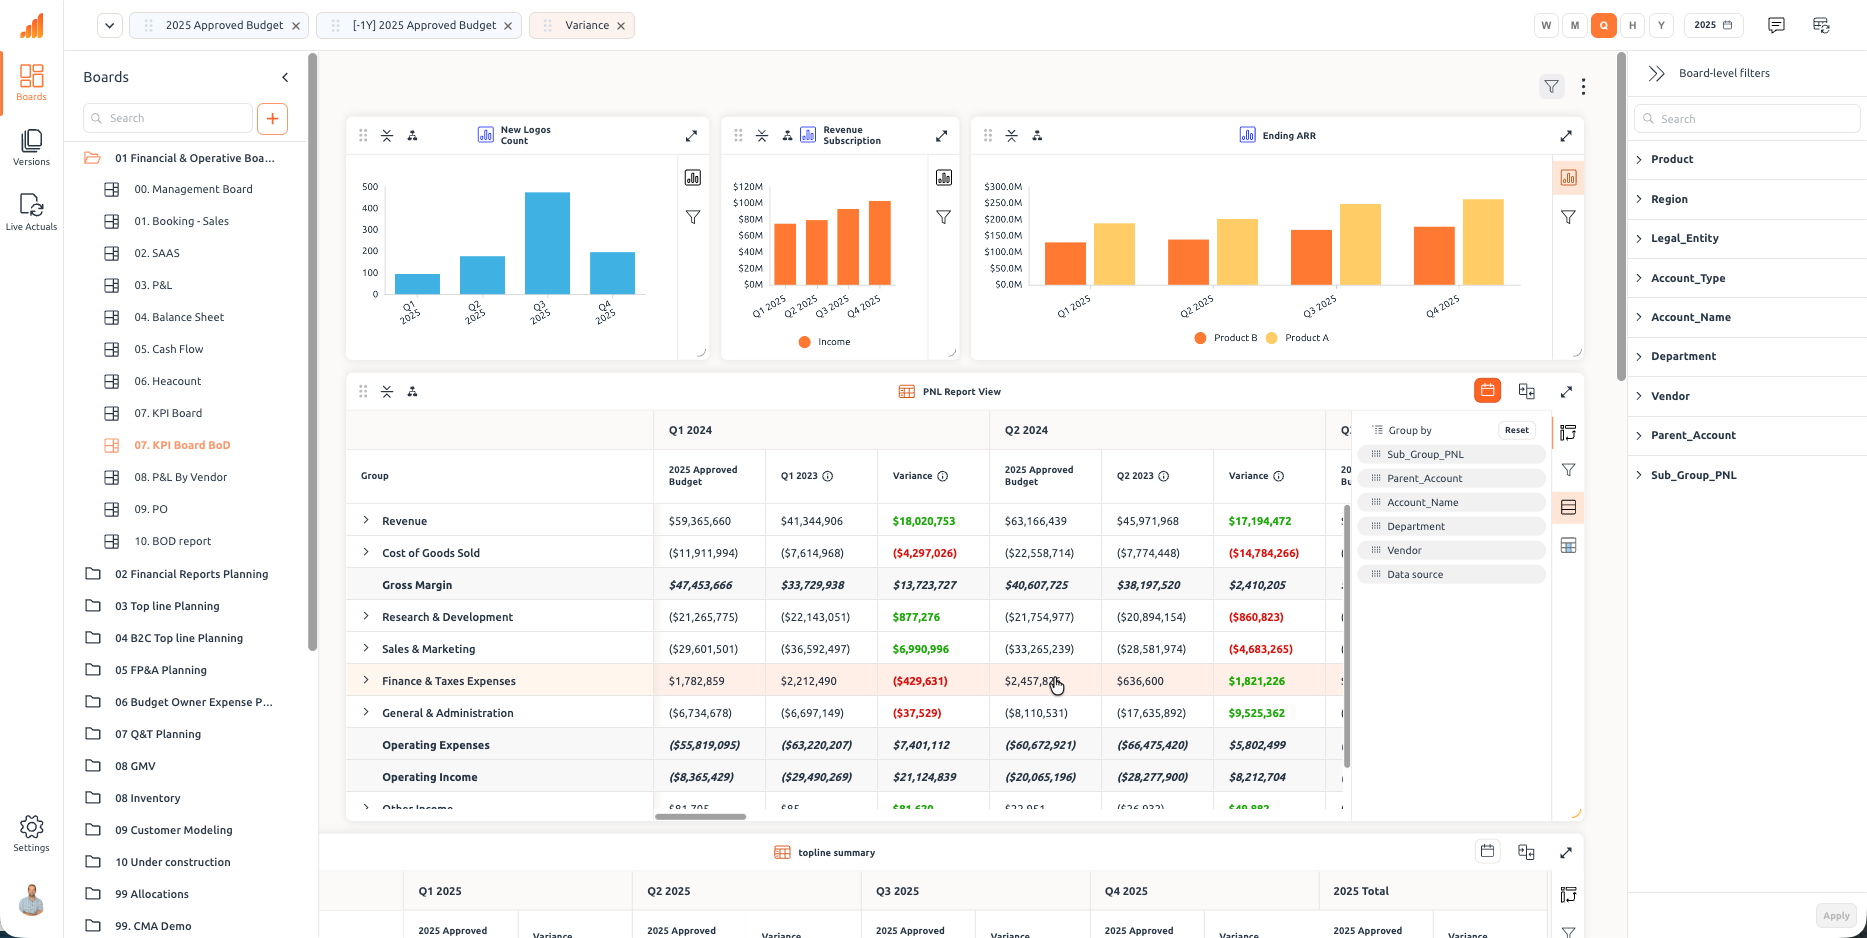The image size is (1867, 938).
Task: Open dropdown arrow before 2025 Approved Budget chip
Action: click(110, 25)
